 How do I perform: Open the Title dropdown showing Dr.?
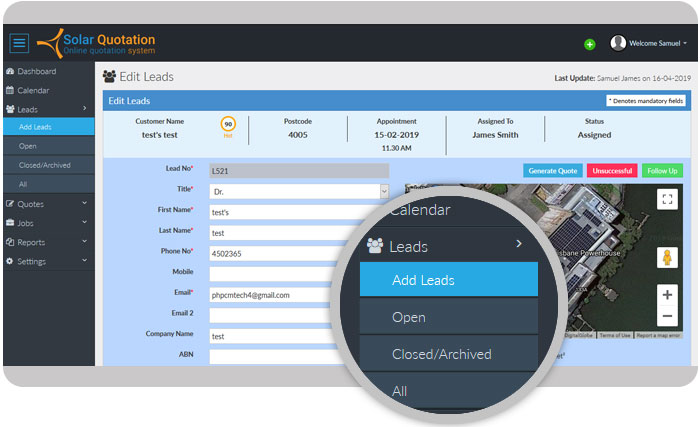click(x=299, y=192)
